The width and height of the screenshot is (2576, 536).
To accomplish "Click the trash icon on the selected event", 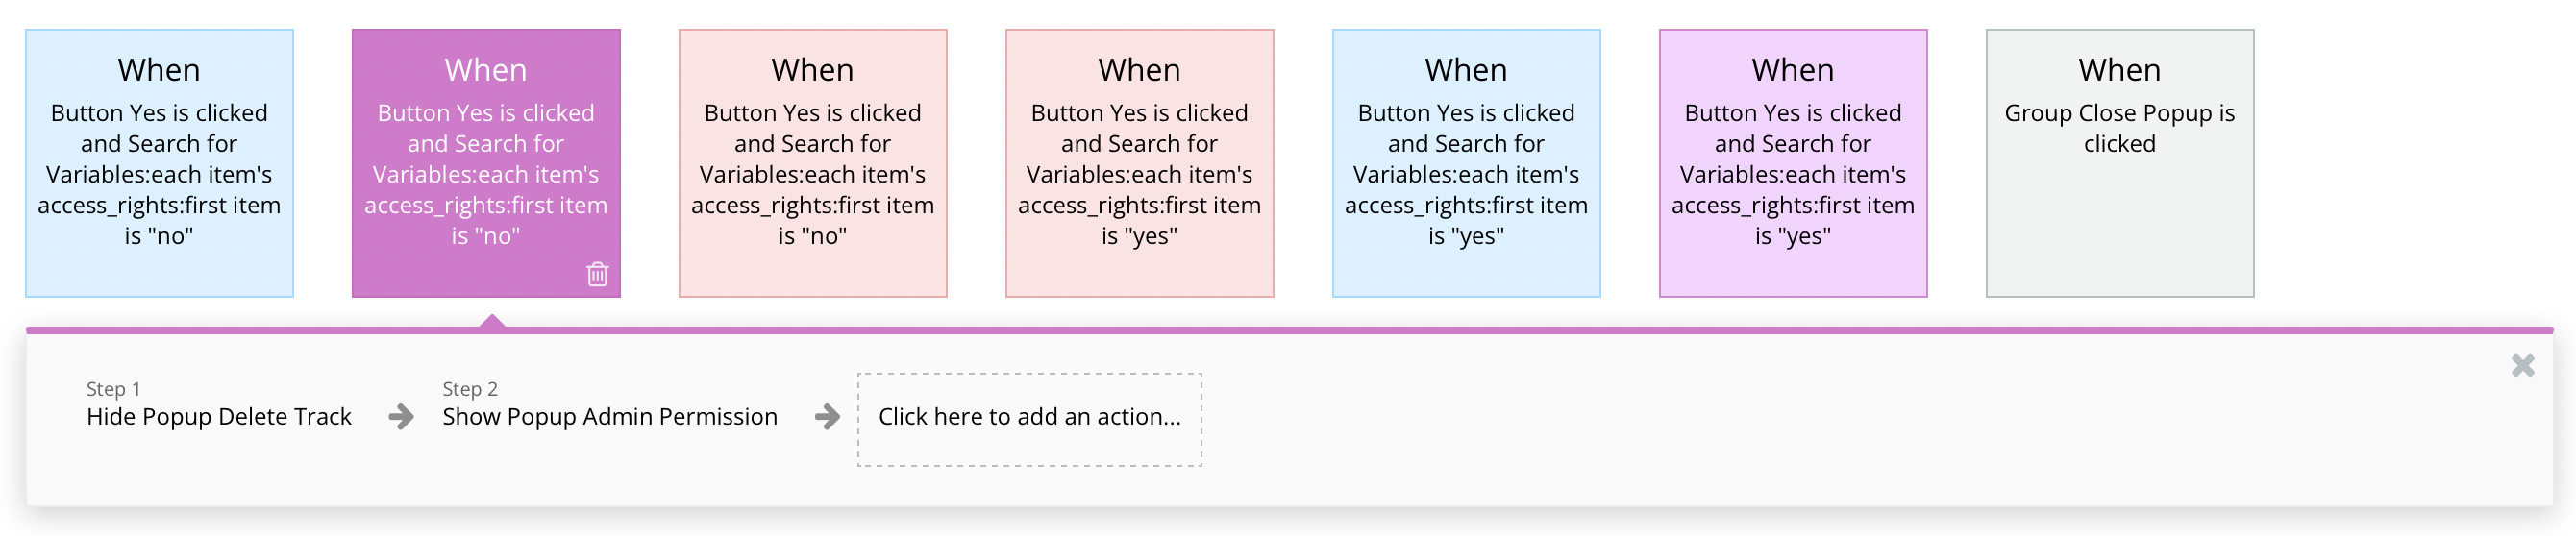I will pos(597,274).
